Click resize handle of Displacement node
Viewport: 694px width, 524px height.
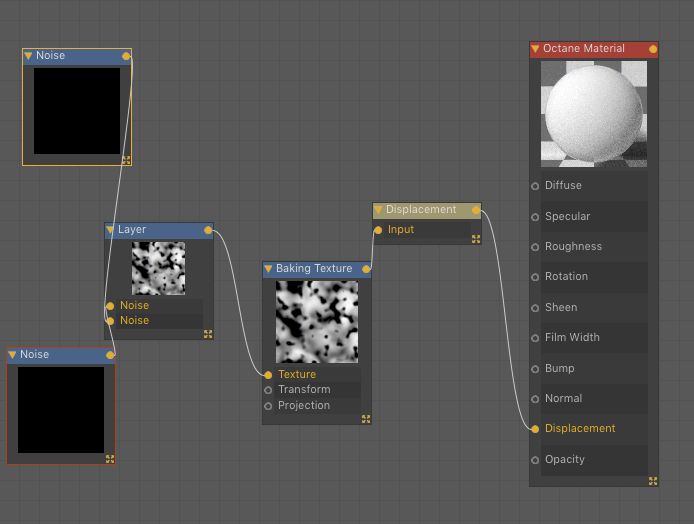(x=476, y=239)
